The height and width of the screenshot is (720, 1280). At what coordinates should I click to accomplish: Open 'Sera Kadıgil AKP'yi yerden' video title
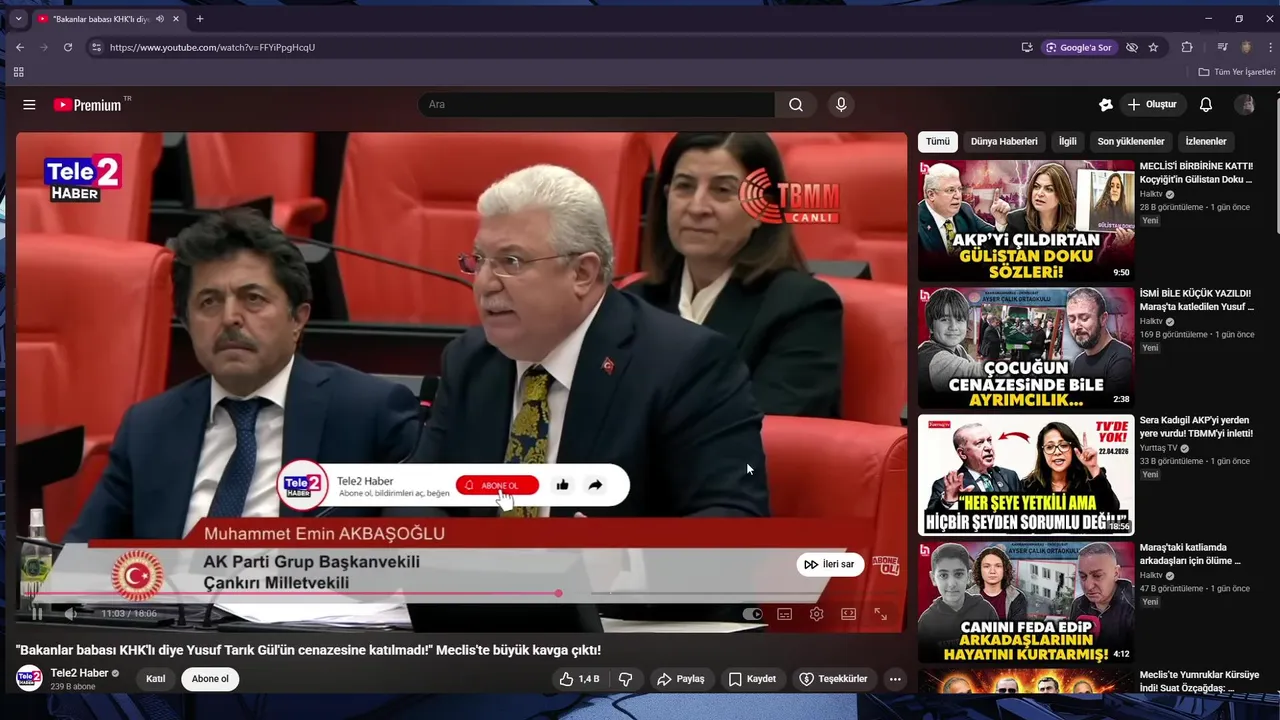click(1197, 427)
